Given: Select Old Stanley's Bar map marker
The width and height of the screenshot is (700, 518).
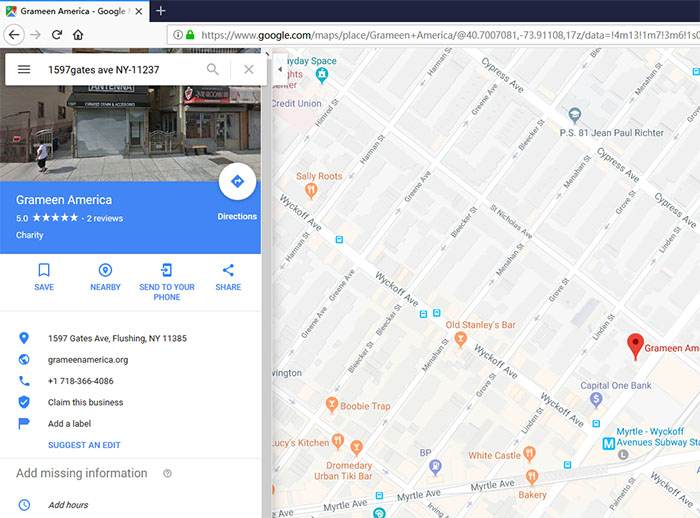Looking at the screenshot, I should 460,340.
